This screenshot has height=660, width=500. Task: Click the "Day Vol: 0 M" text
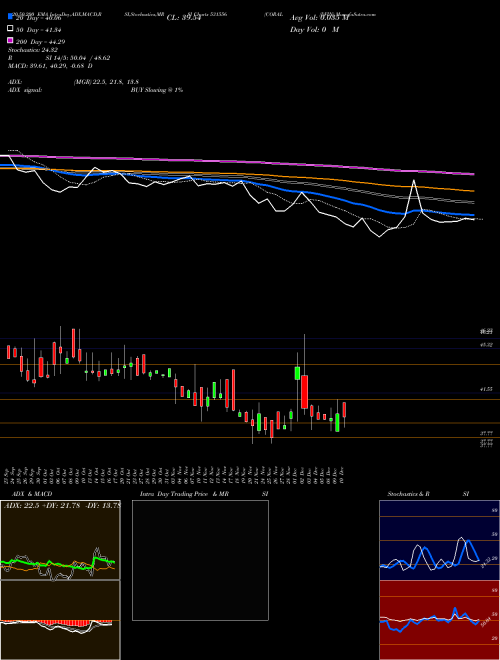coord(314,29)
